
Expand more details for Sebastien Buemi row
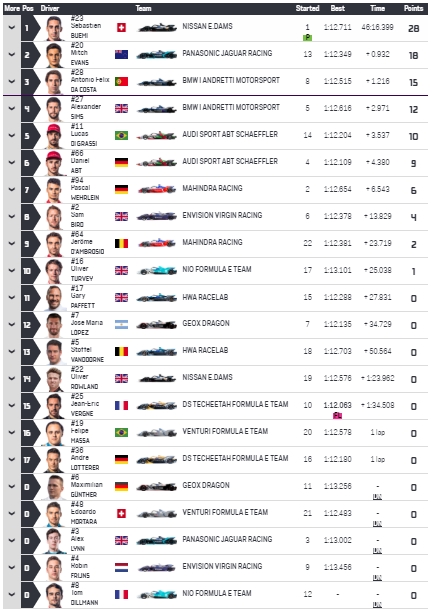click(12, 27)
